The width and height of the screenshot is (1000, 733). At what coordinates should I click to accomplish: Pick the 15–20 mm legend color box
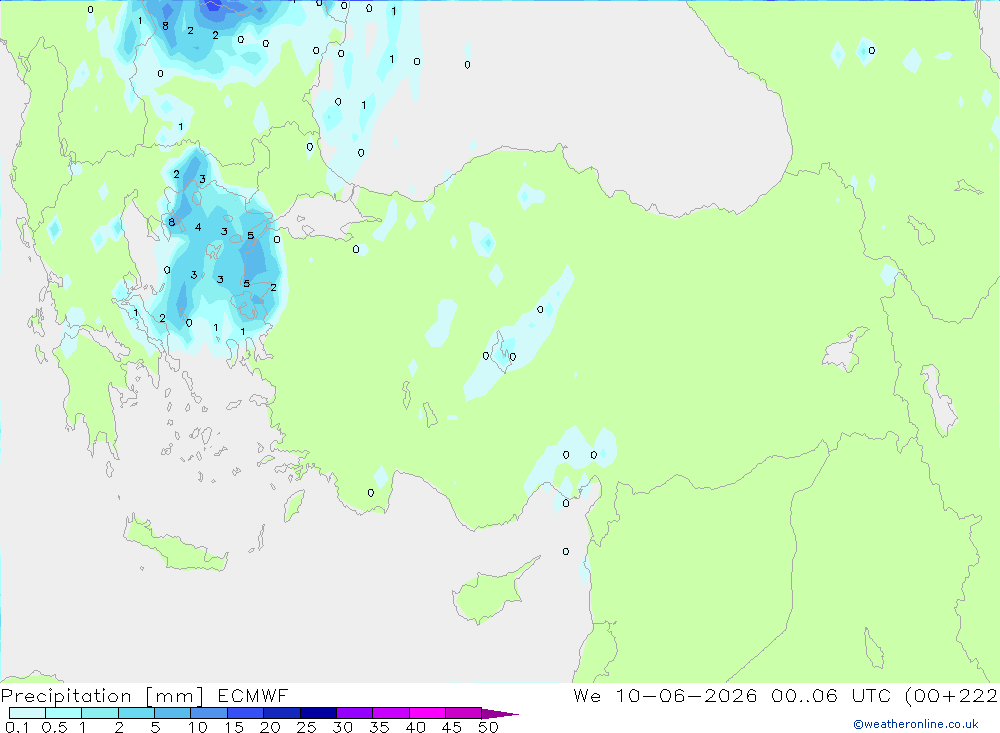(245, 713)
